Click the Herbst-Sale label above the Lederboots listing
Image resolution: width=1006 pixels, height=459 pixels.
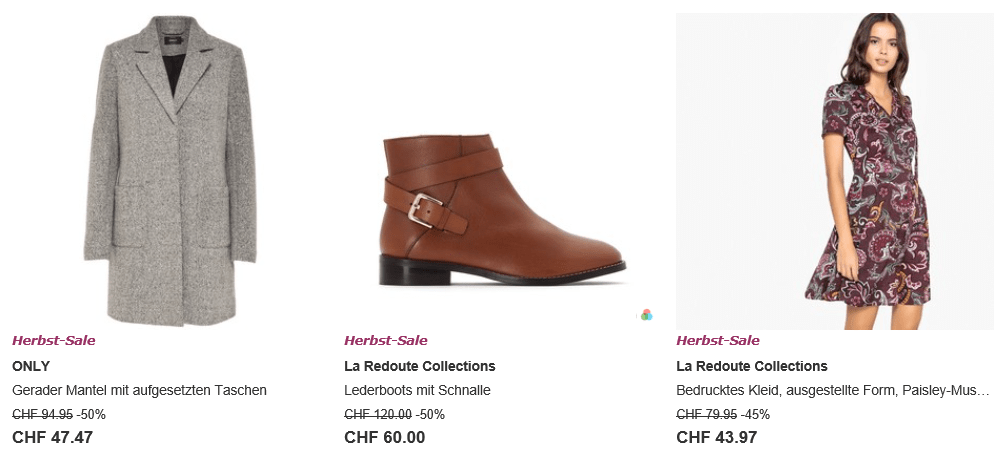[x=385, y=341]
